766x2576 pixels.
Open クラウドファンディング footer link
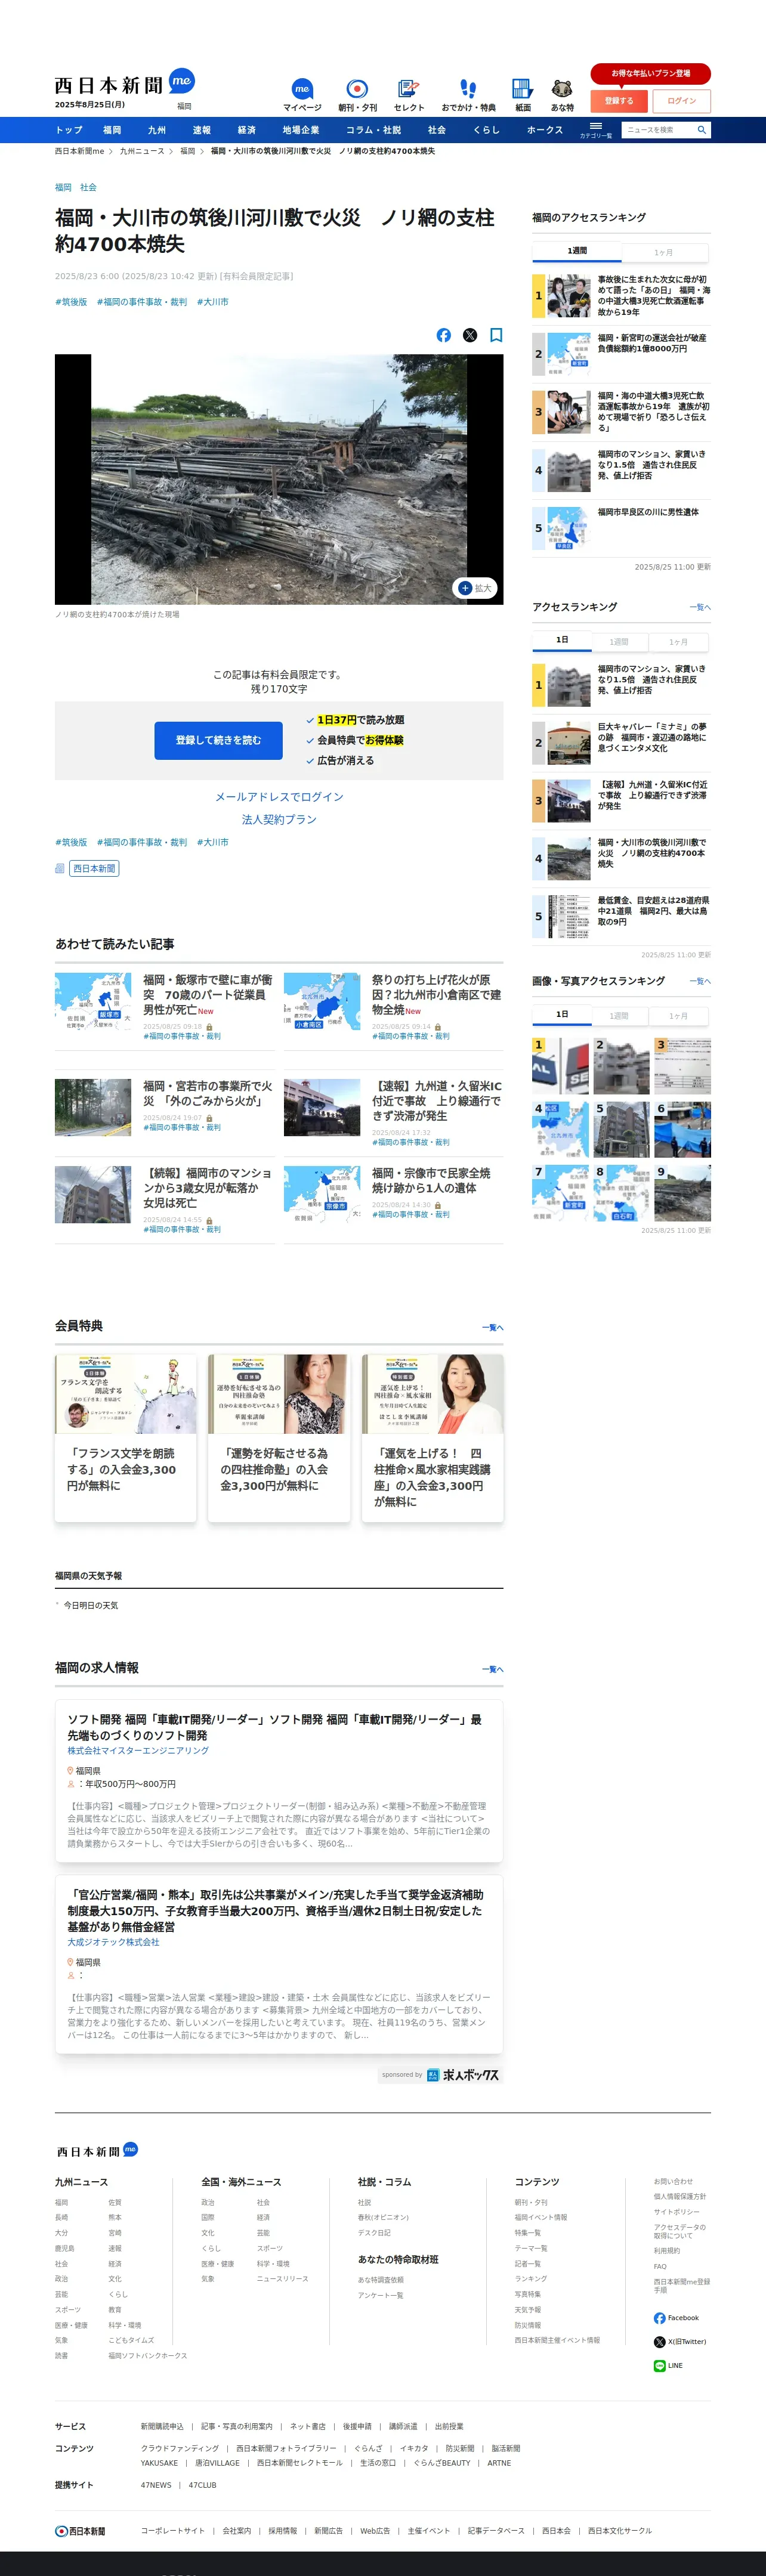[x=179, y=2448]
